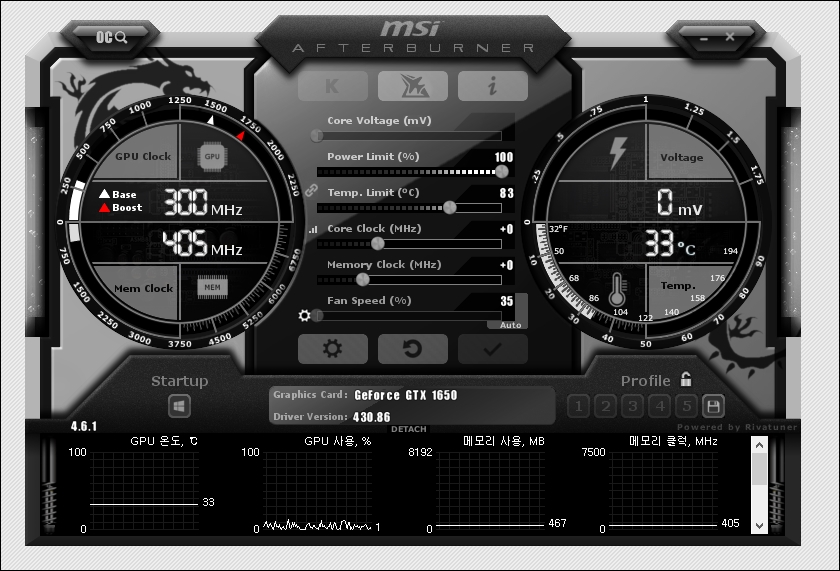This screenshot has width=840, height=571.
Task: Click the 33 °C temperature readout
Action: (670, 244)
